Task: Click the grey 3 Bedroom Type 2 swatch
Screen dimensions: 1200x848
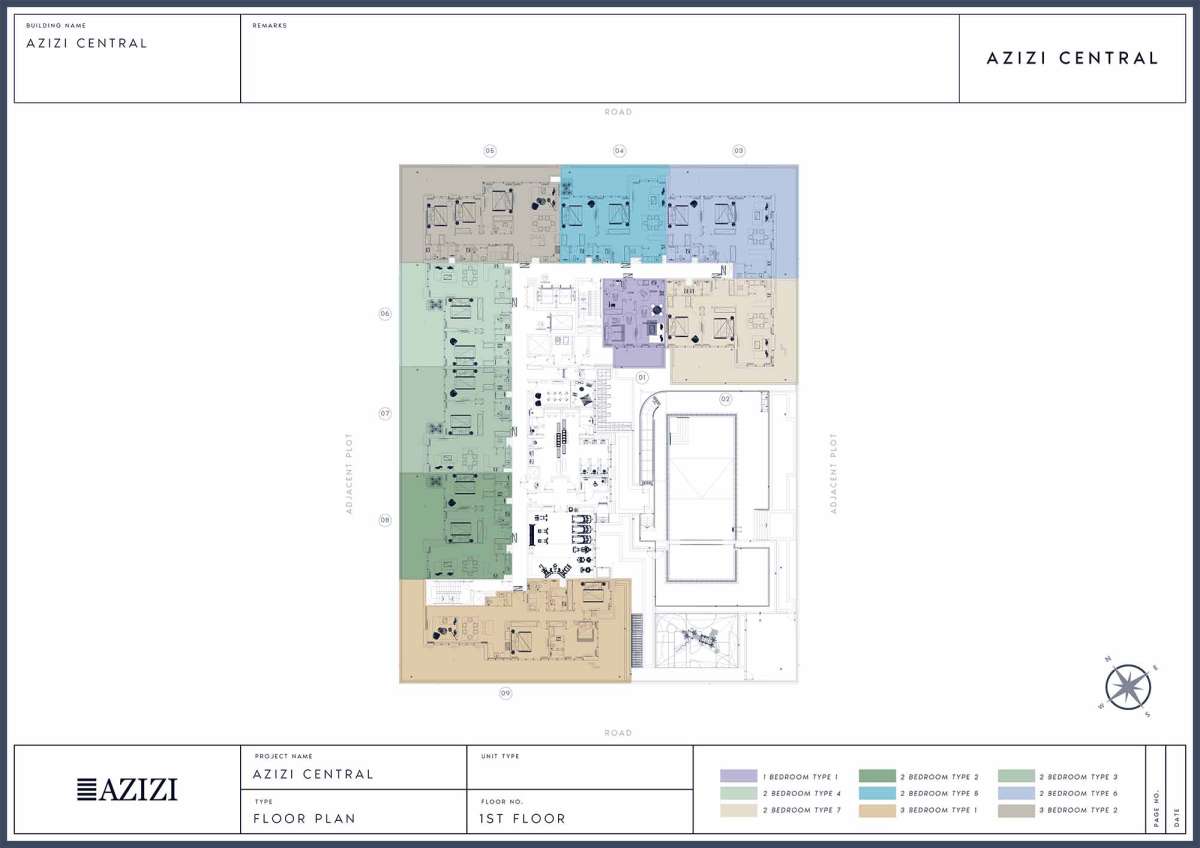Action: pos(1016,810)
